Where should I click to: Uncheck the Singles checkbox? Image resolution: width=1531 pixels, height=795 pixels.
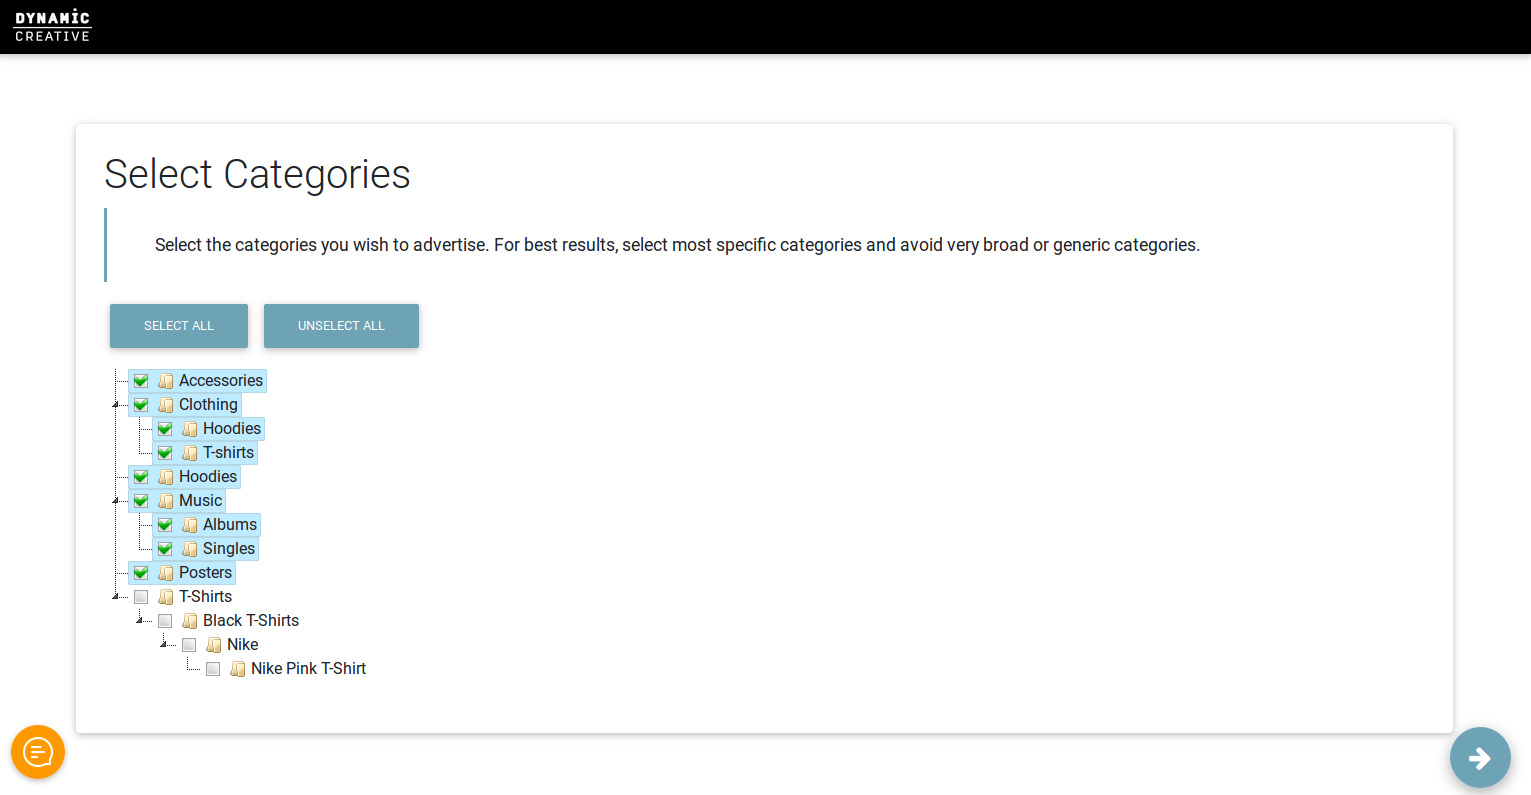(165, 549)
